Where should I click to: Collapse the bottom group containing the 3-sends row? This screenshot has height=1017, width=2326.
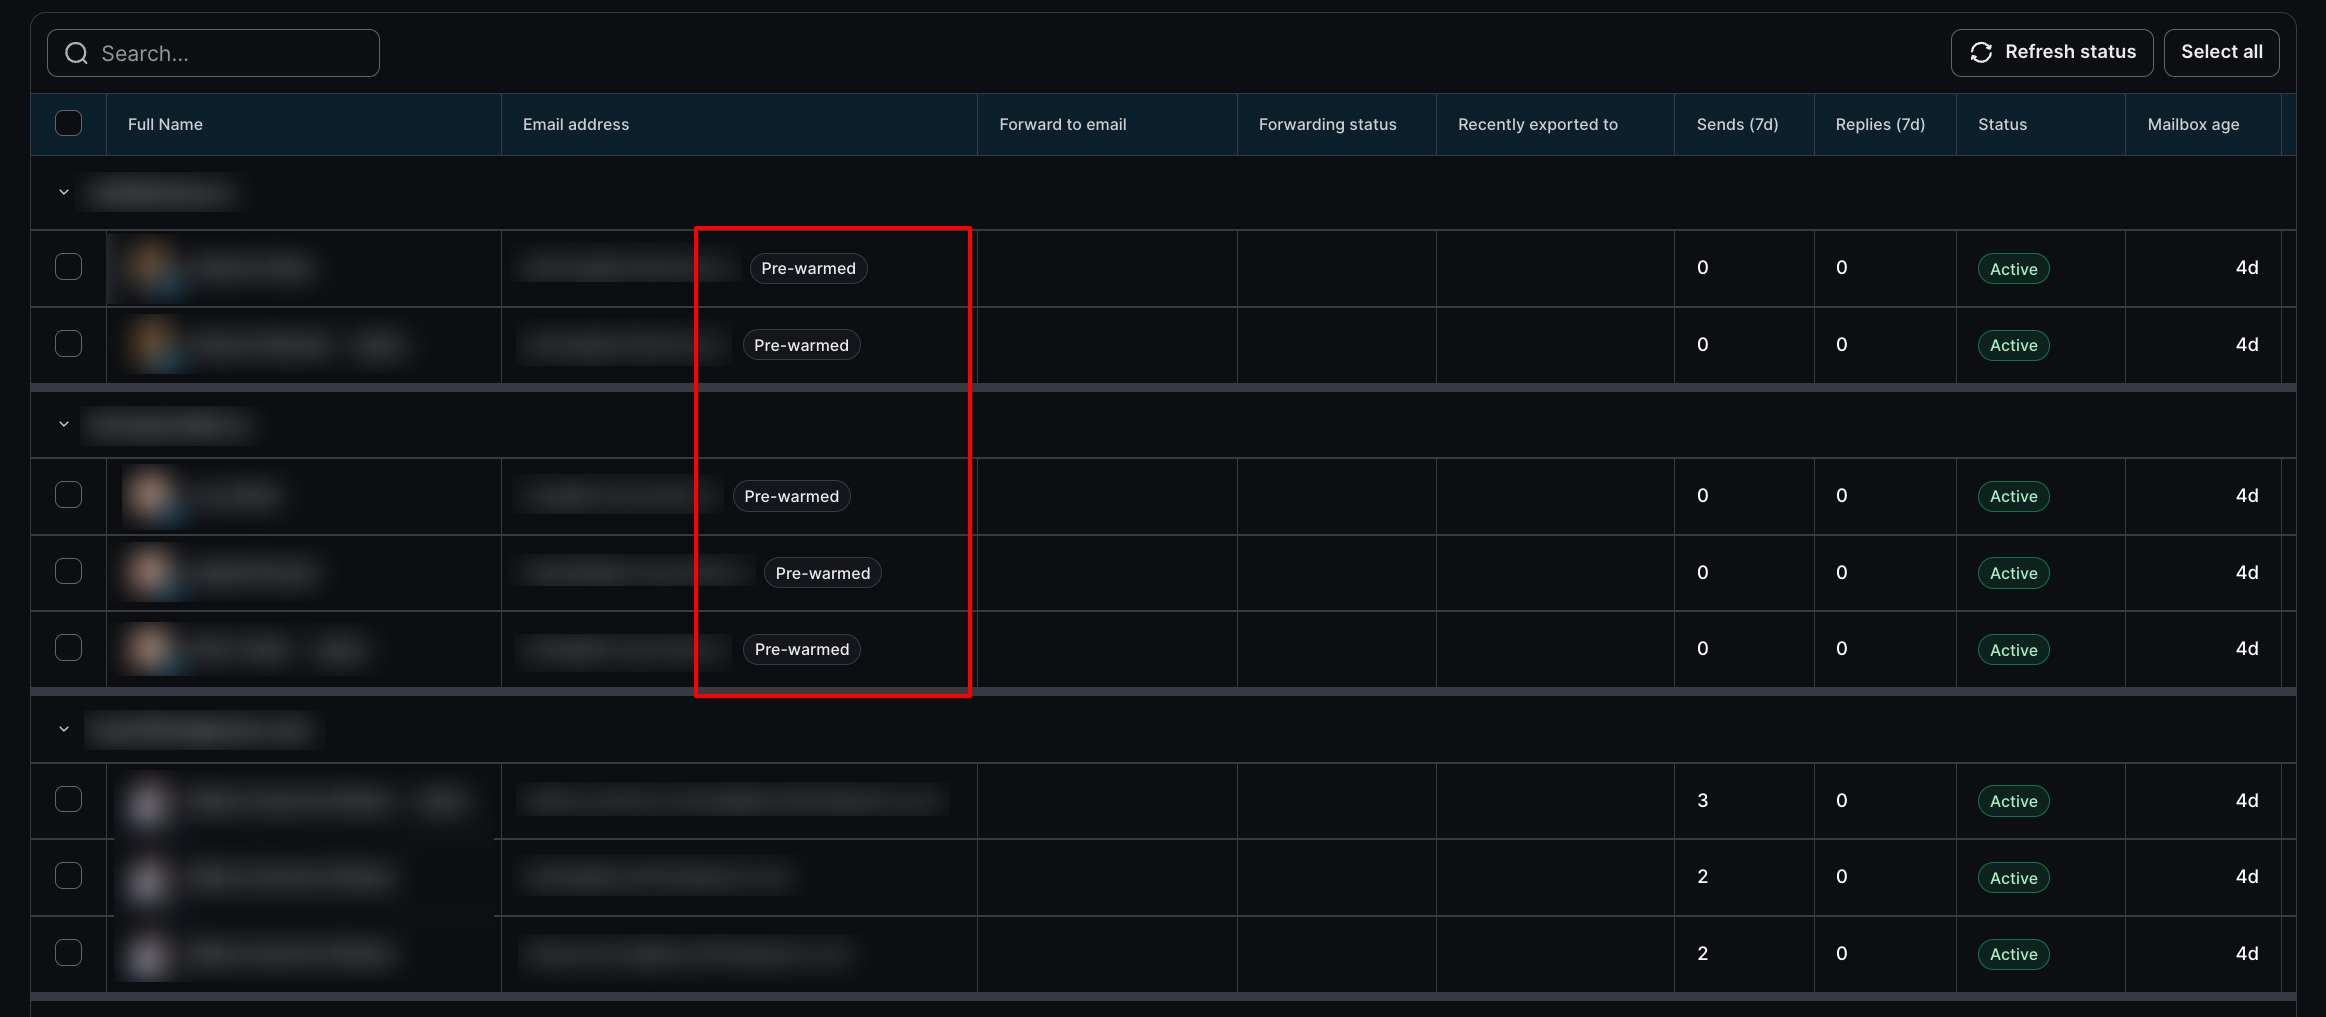pos(64,729)
